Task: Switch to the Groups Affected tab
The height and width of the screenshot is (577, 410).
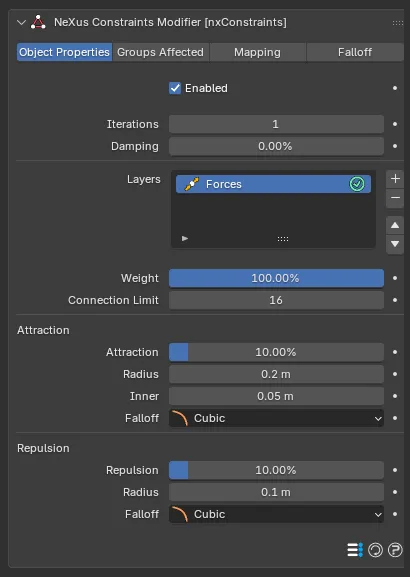Action: (x=160, y=52)
